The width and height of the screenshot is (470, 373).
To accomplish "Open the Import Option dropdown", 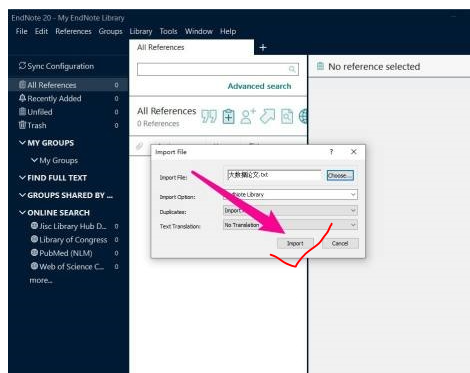I will coord(290,194).
